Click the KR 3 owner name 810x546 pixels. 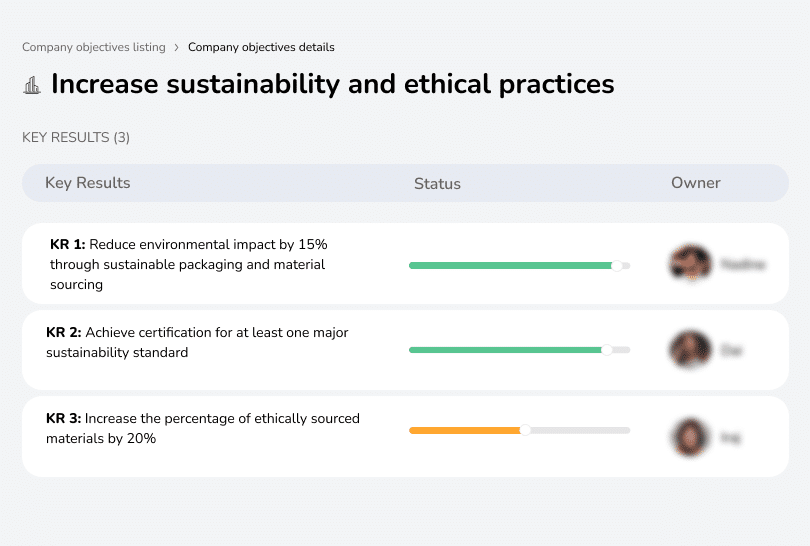pos(730,438)
